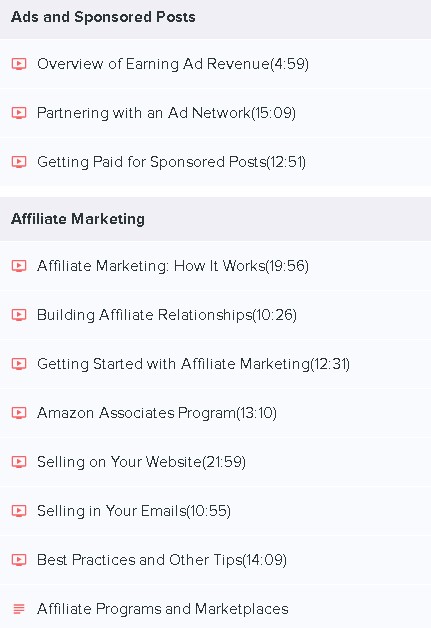Open Affiliate Programs and Marketplaces text lesson
Viewport: 431px width, 628px height.
point(216,607)
